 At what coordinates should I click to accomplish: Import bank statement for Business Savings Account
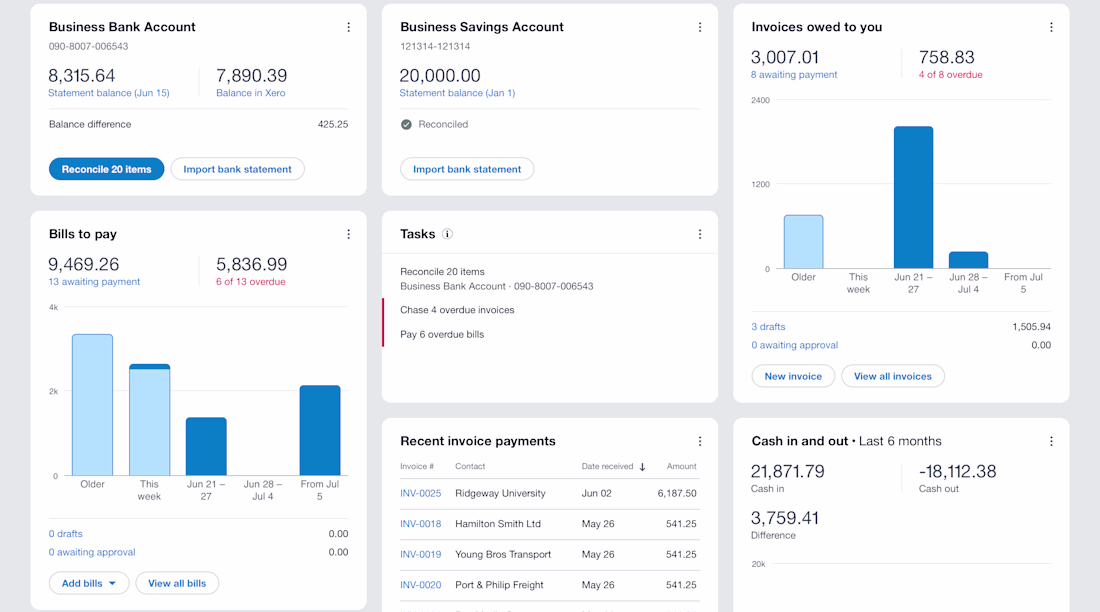point(467,169)
